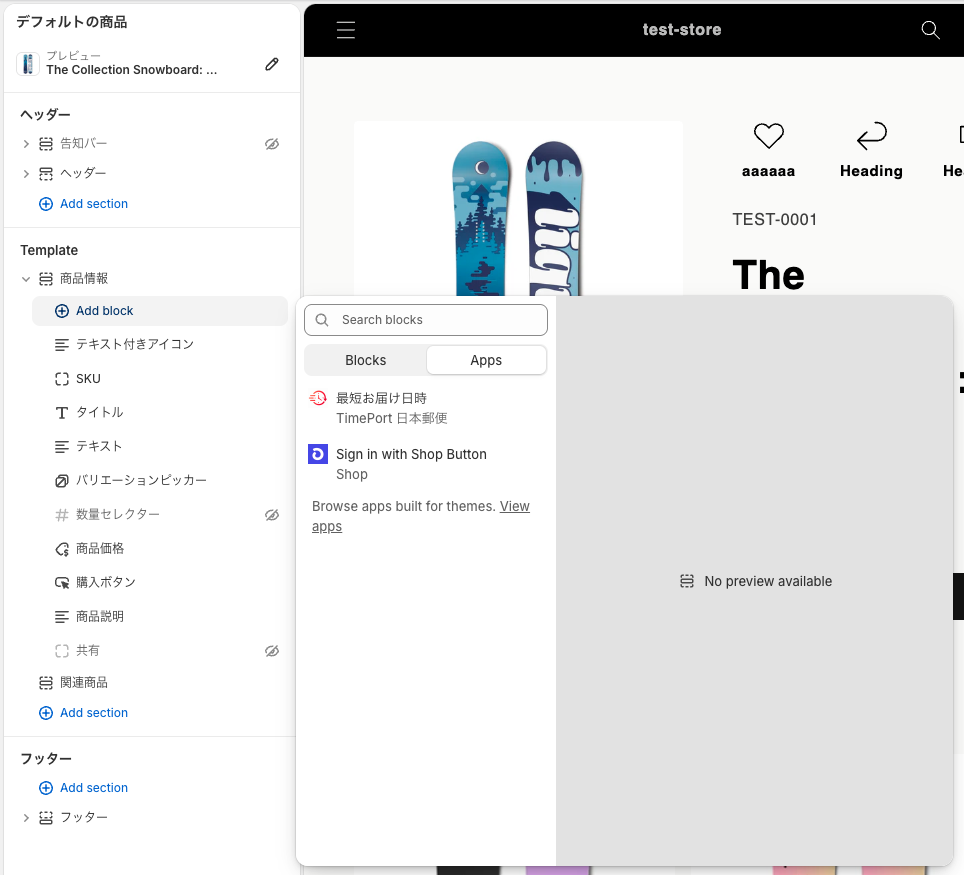Click Add section under フッター group
964x875 pixels.
(x=84, y=788)
